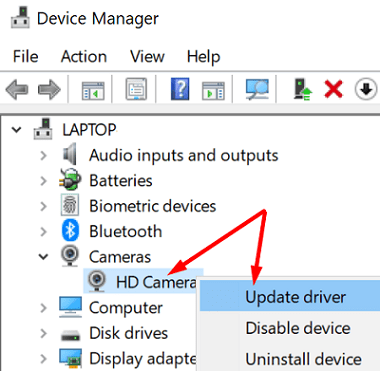
Task: Click the monitor icon beside Computer
Action: tap(70, 307)
